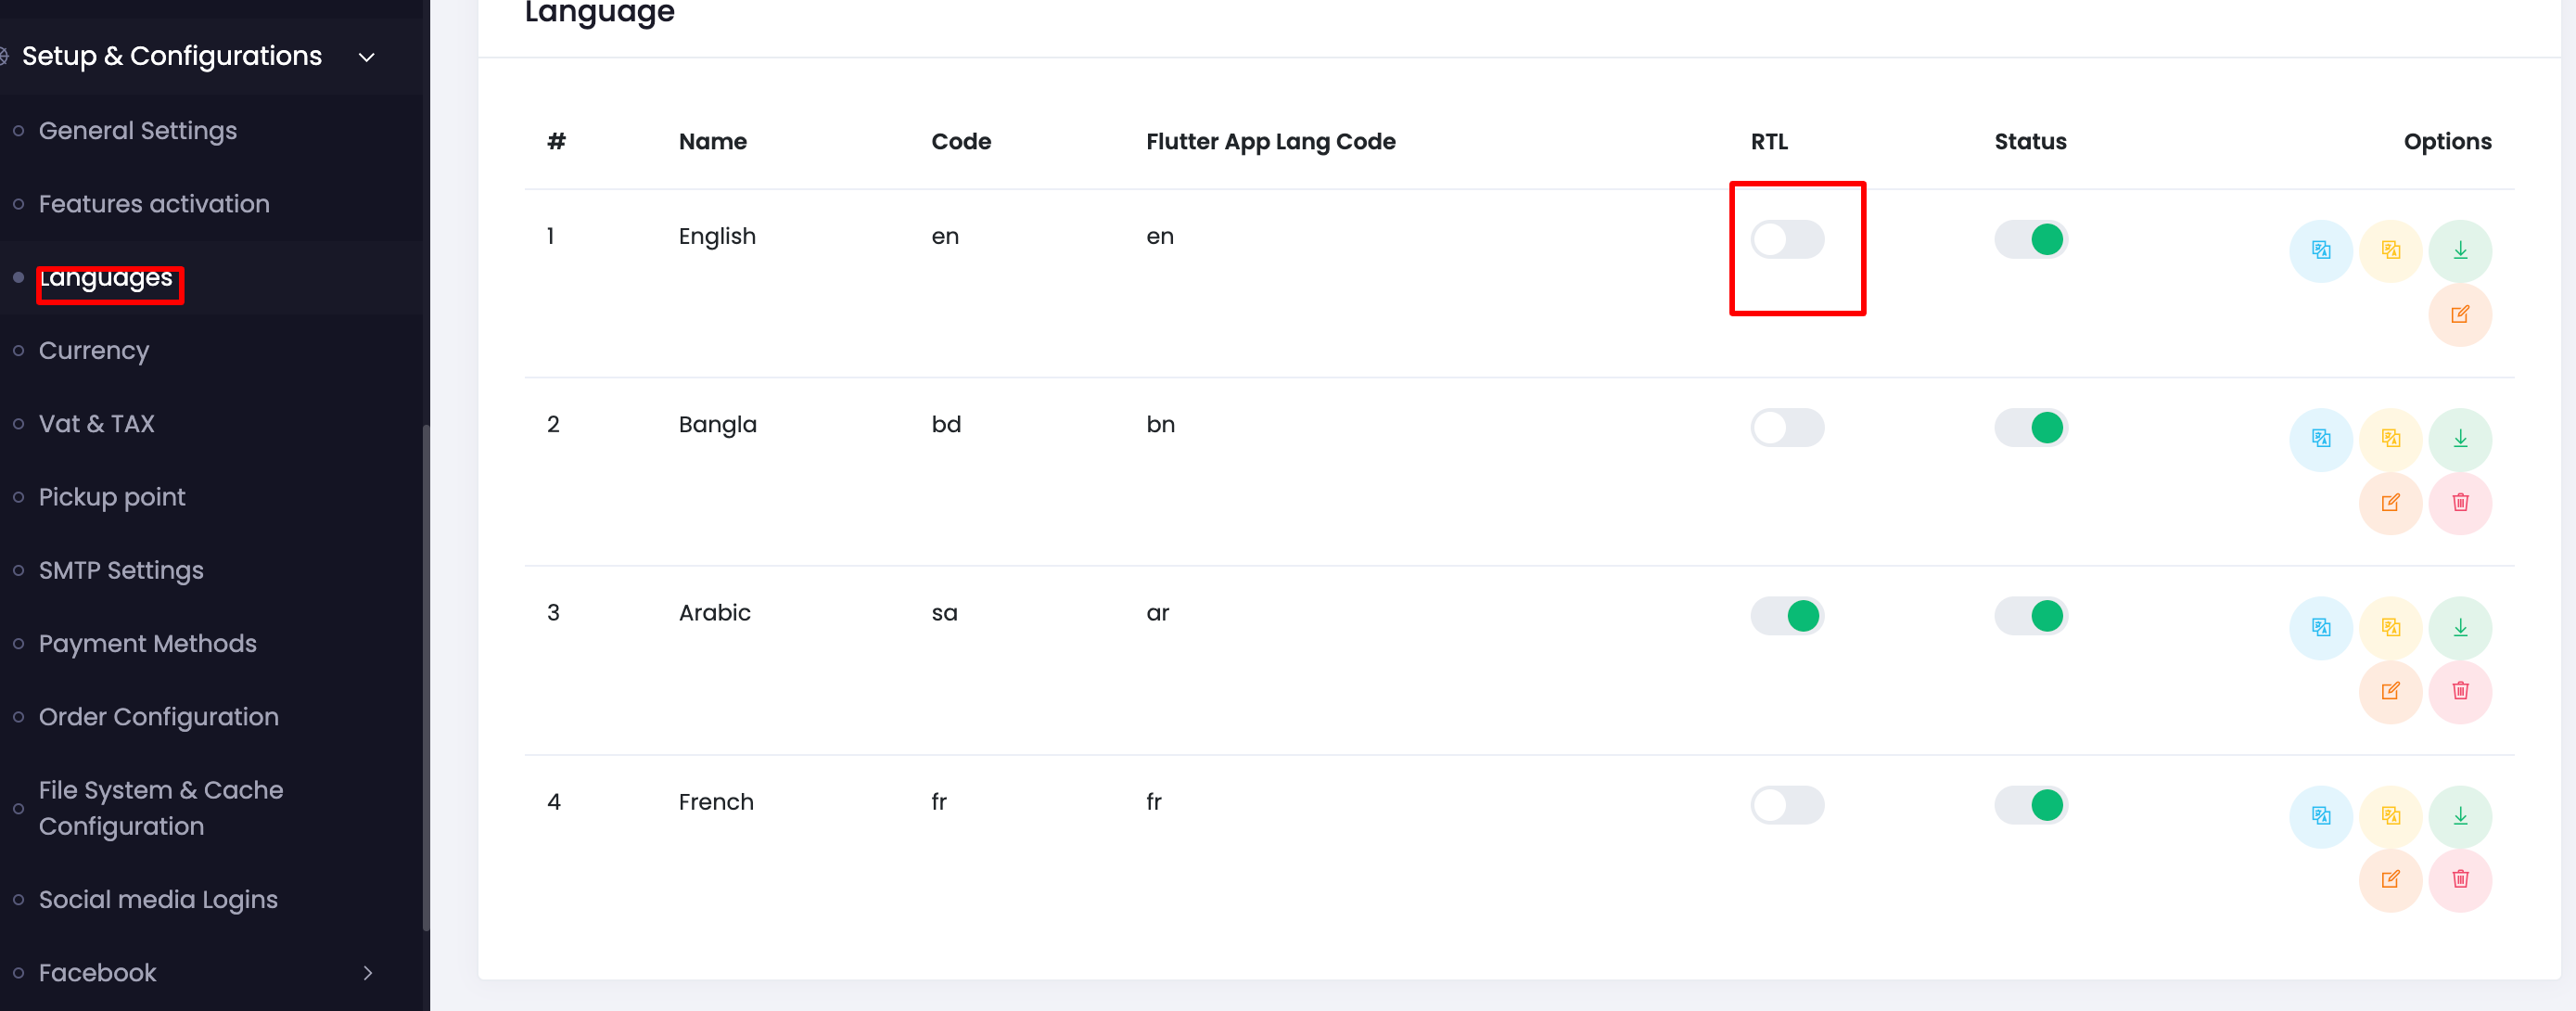Open Payment Methods page

[147, 643]
